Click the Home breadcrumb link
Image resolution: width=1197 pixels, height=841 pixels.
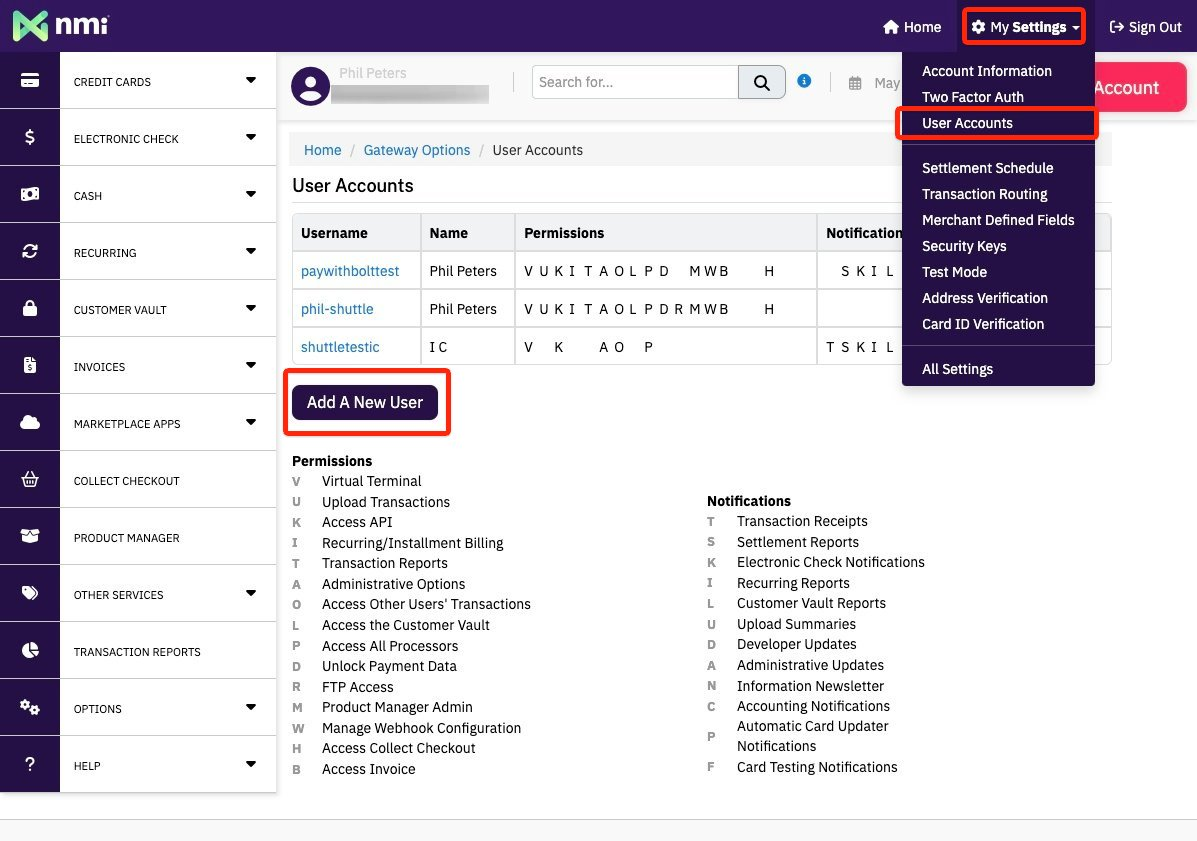pos(322,150)
